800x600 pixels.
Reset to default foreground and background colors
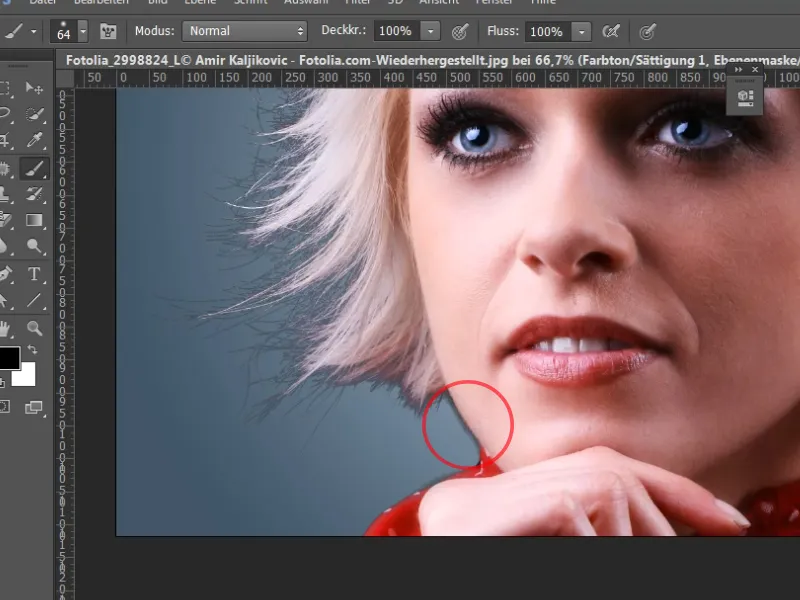pyautogui.click(x=3, y=383)
